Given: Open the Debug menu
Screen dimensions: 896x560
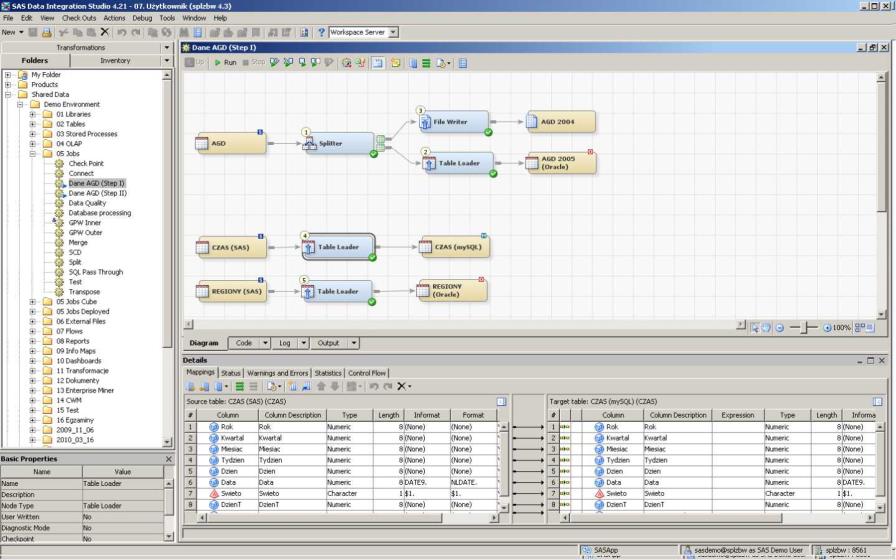Looking at the screenshot, I should coord(142,18).
